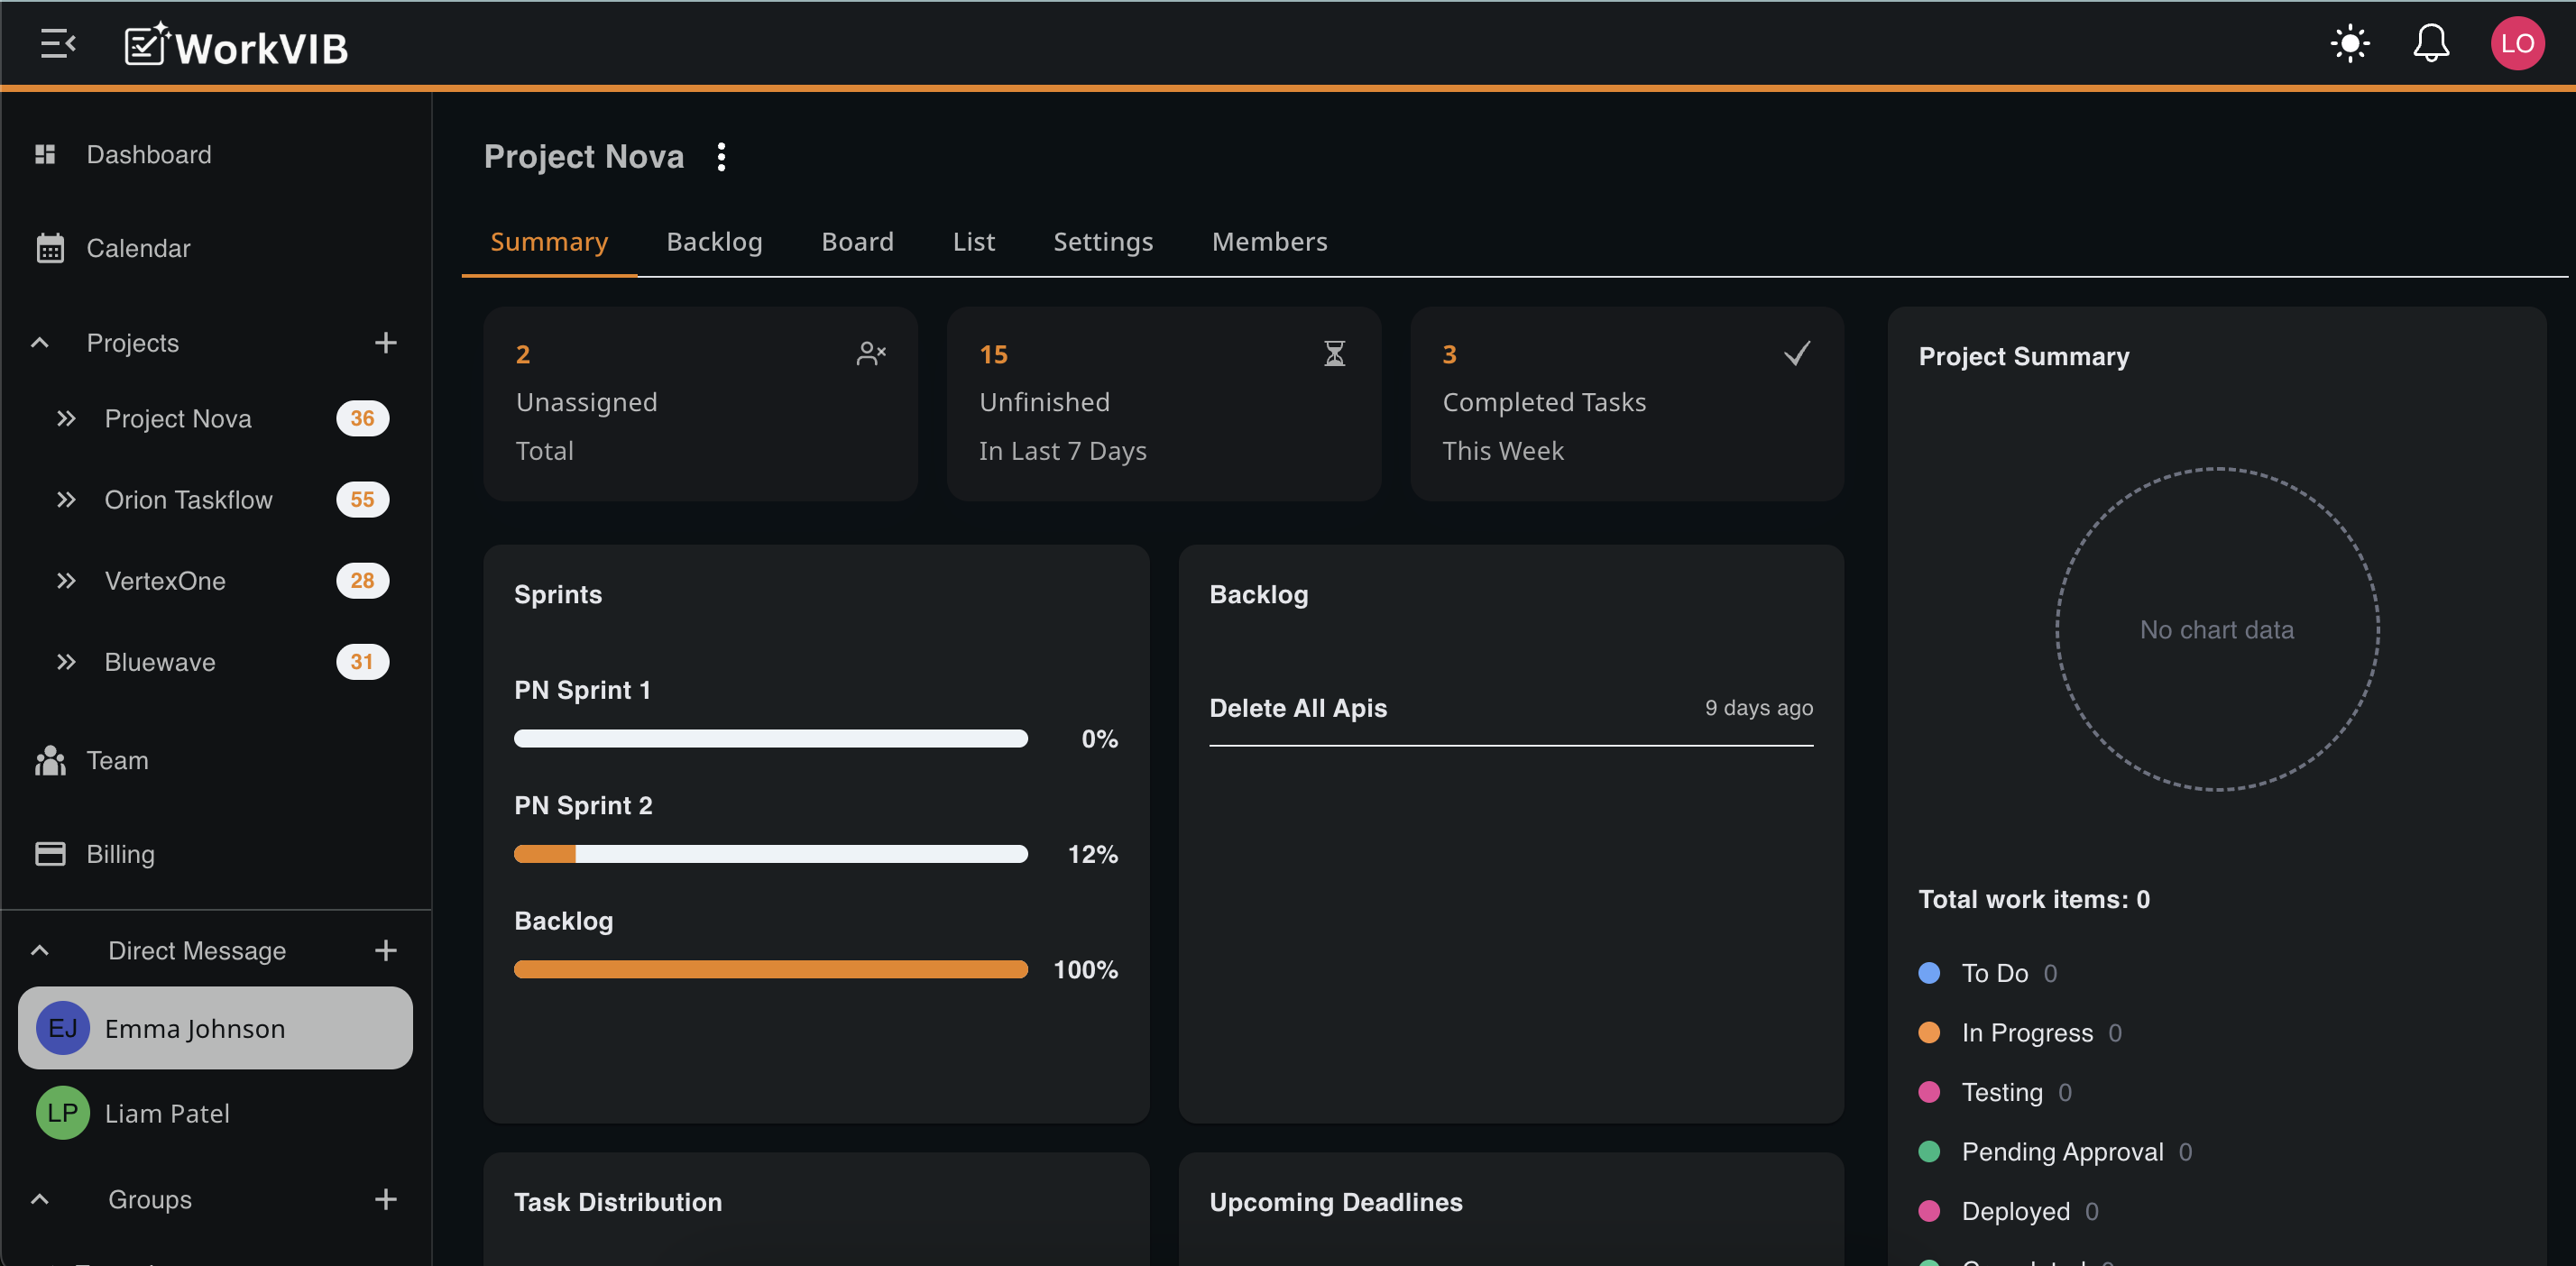Open Delete All Apis backlog item
Screen dimensions: 2576x1266
click(1298, 708)
